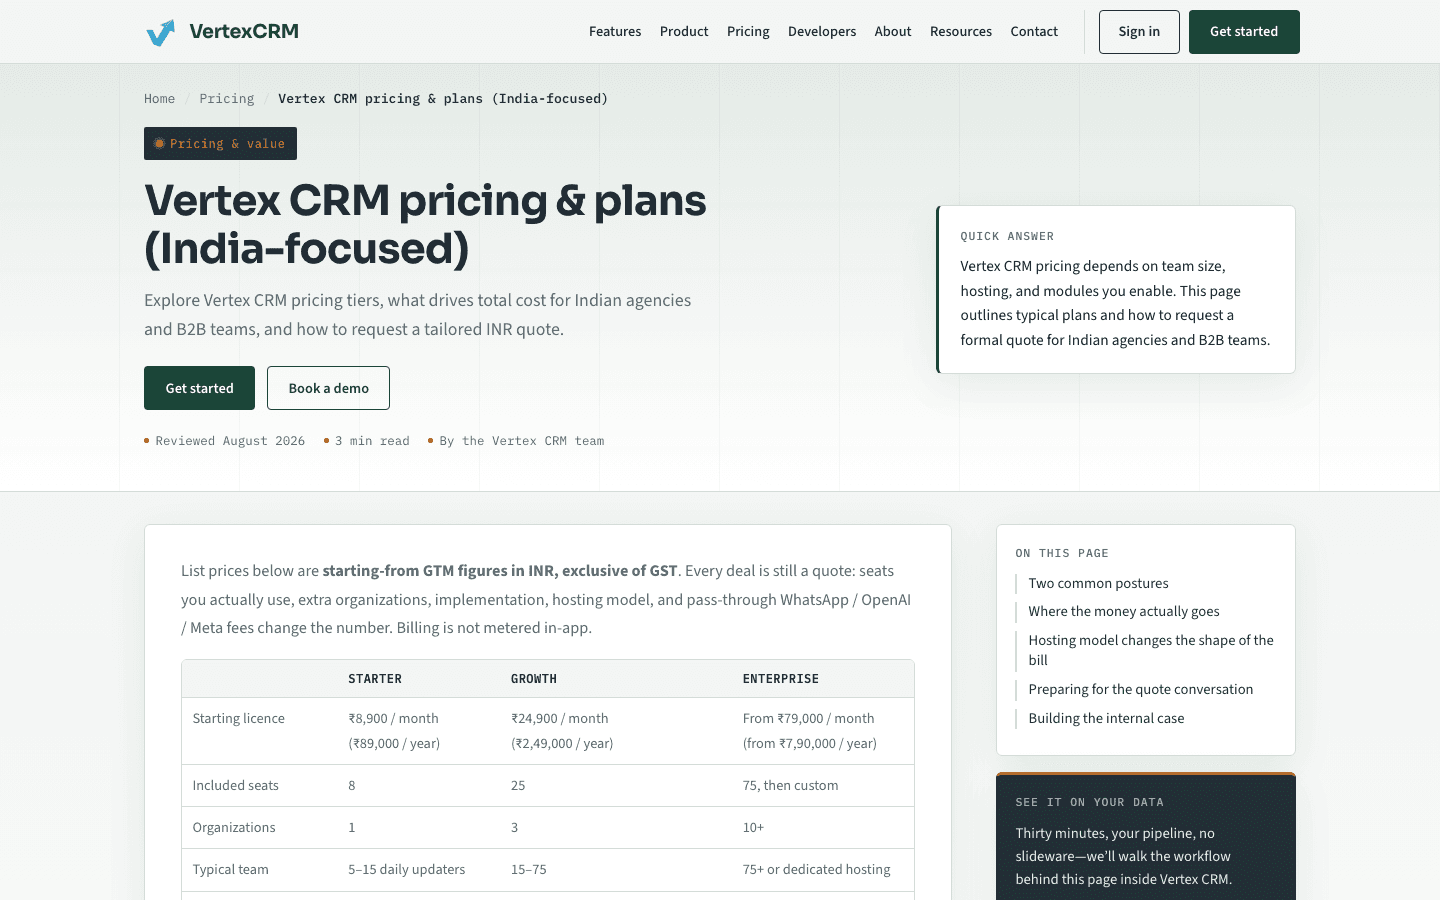1440x900 pixels.
Task: Jump to Hosting model changes the shape section
Action: click(x=1151, y=650)
